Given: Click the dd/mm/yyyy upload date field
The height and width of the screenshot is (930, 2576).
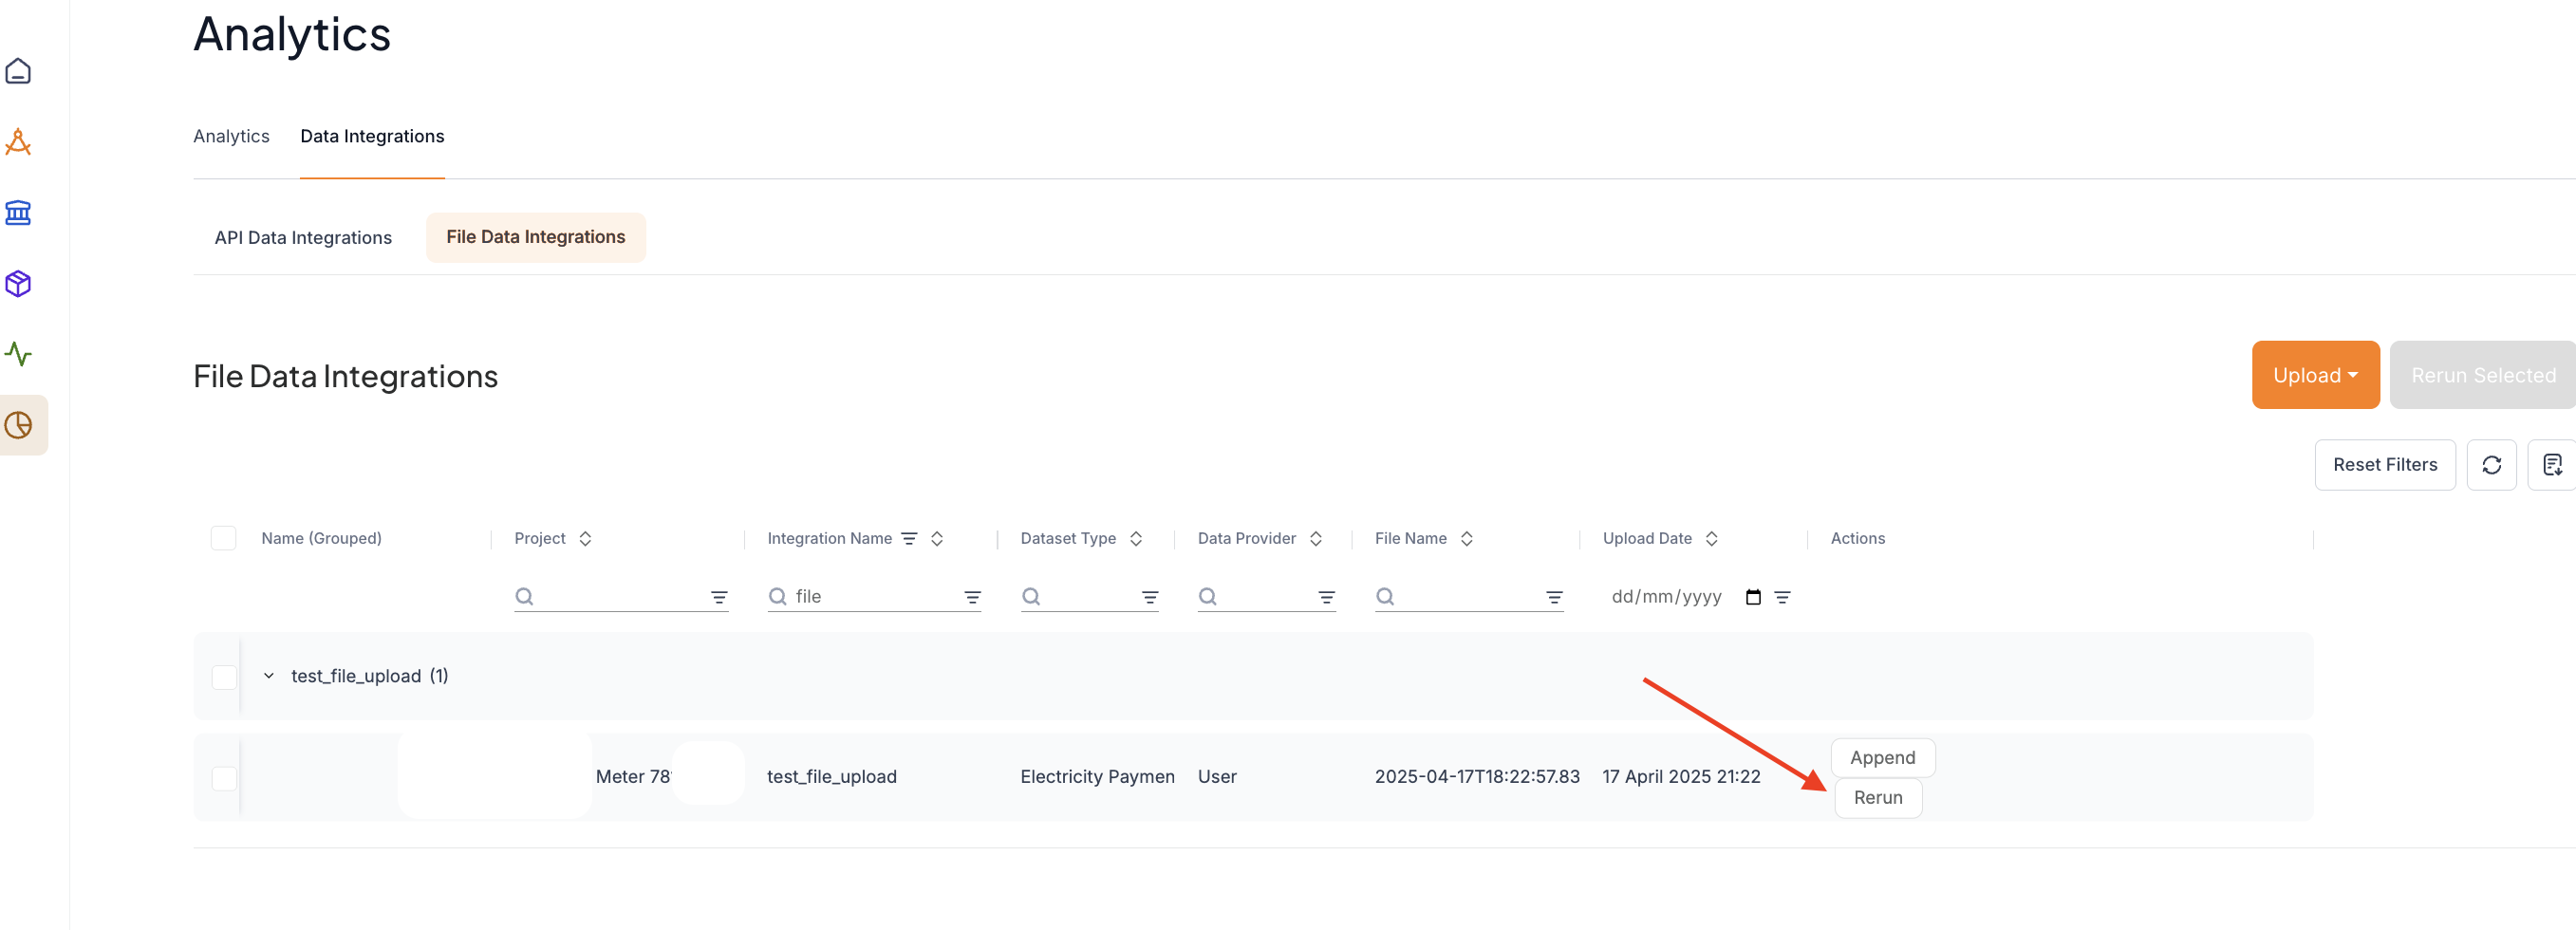Looking at the screenshot, I should (x=1666, y=597).
